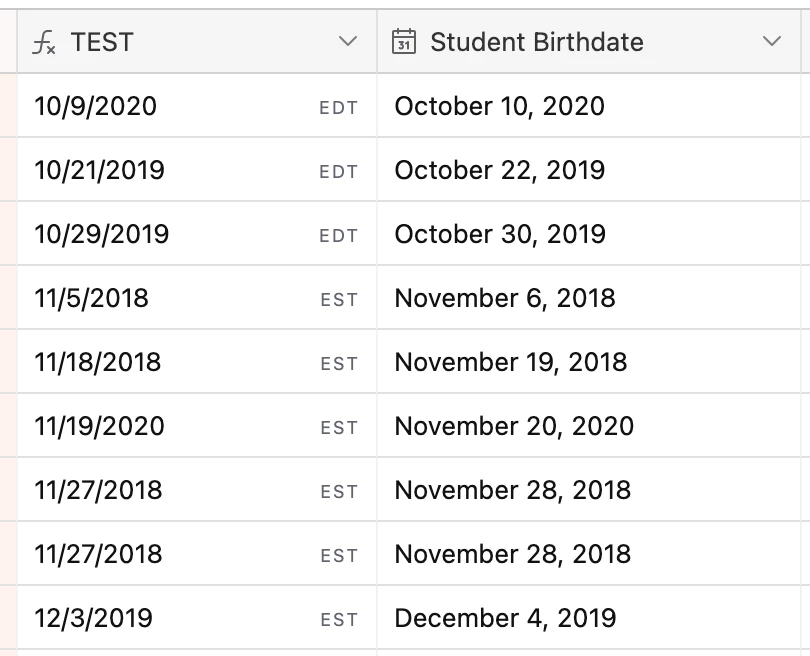This screenshot has width=810, height=656.
Task: Select the October 30, 2019 date cell
Action: (x=500, y=234)
